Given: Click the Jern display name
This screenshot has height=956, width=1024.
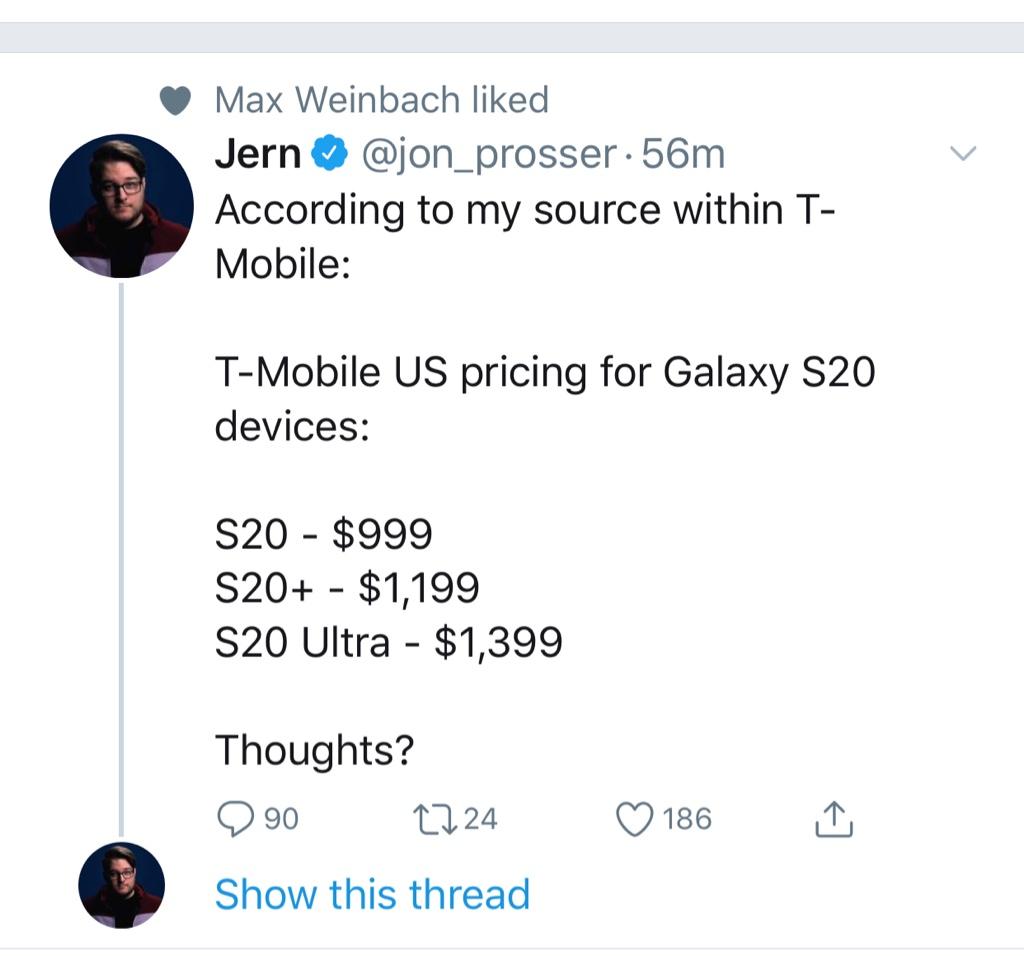Looking at the screenshot, I should coord(257,154).
